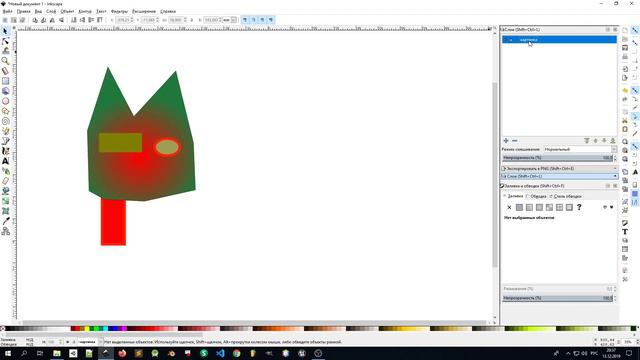Click the X coordinate input field
This screenshot has width=640, height=360.
tap(124, 20)
